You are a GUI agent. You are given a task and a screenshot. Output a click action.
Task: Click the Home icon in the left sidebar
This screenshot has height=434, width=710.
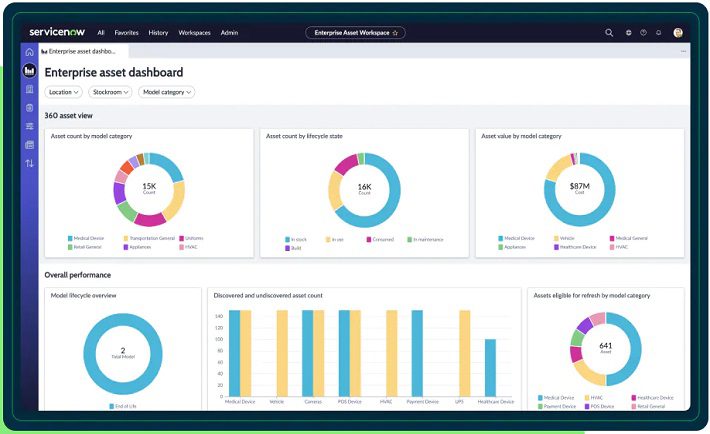tap(29, 52)
